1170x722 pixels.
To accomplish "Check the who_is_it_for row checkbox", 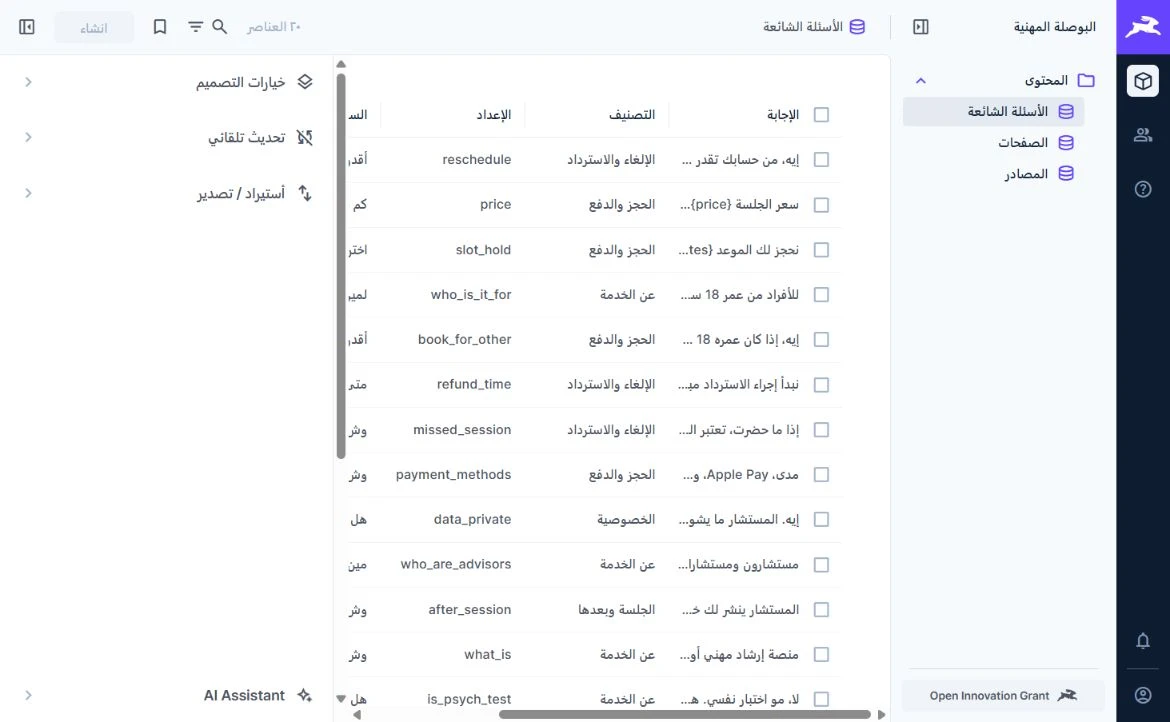I will pyautogui.click(x=822, y=295).
